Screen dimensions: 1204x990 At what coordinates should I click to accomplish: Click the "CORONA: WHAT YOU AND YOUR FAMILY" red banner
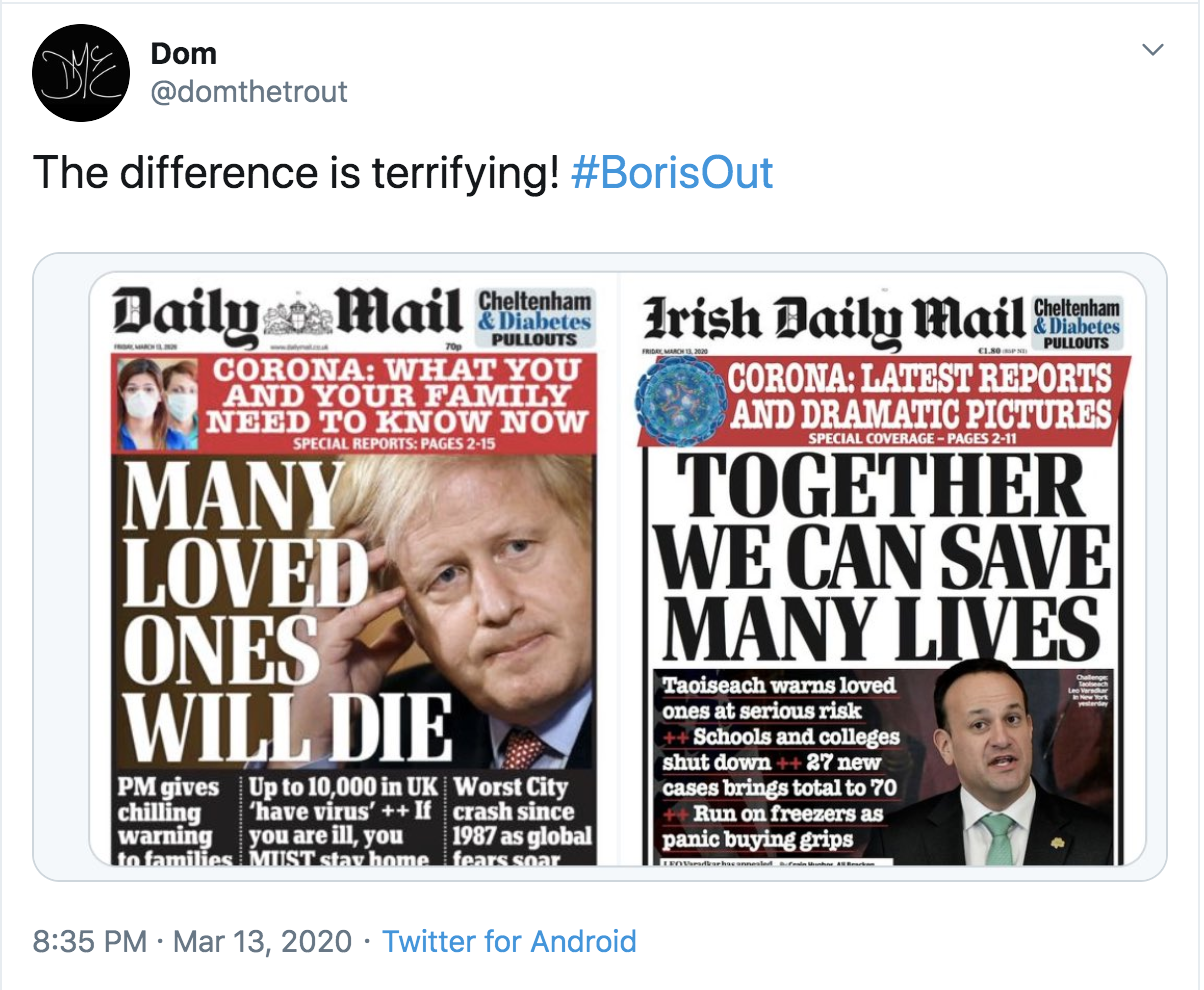[x=395, y=394]
